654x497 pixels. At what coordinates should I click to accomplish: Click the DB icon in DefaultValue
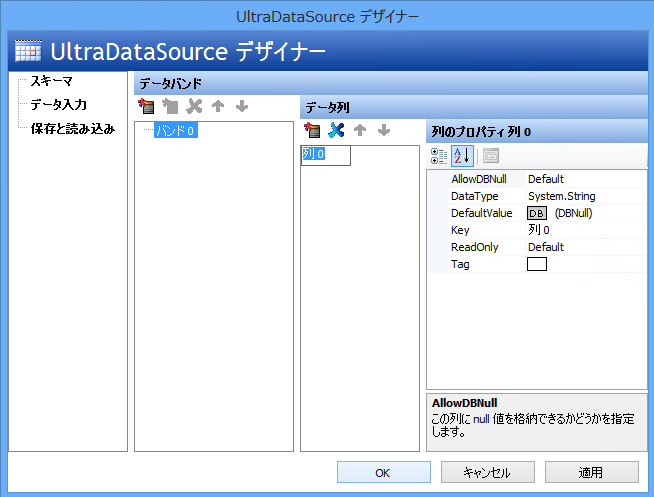537,213
